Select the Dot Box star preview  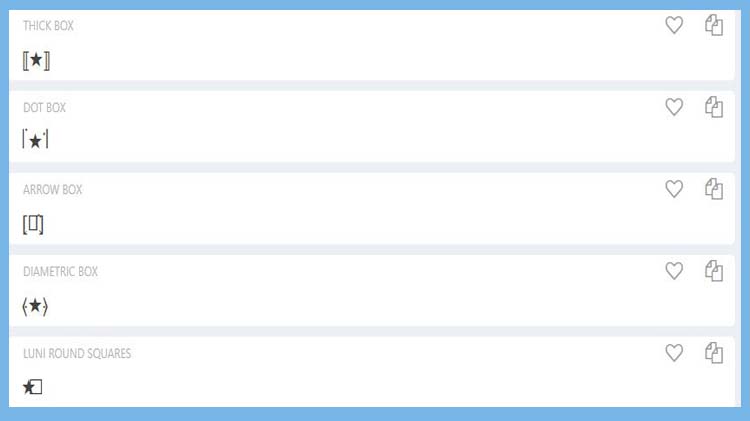pyautogui.click(x=35, y=139)
